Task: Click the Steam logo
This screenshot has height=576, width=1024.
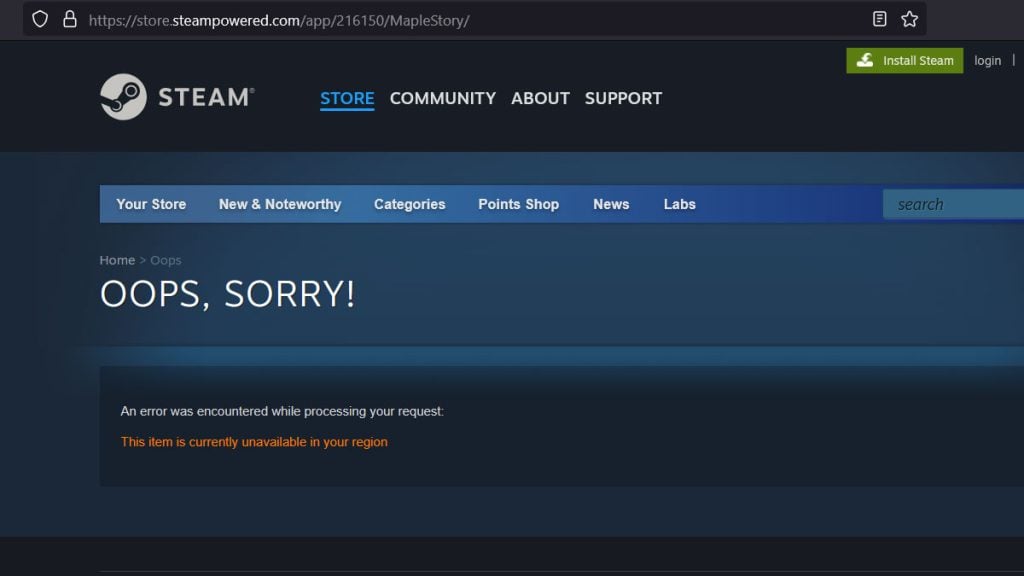Action: tap(176, 96)
